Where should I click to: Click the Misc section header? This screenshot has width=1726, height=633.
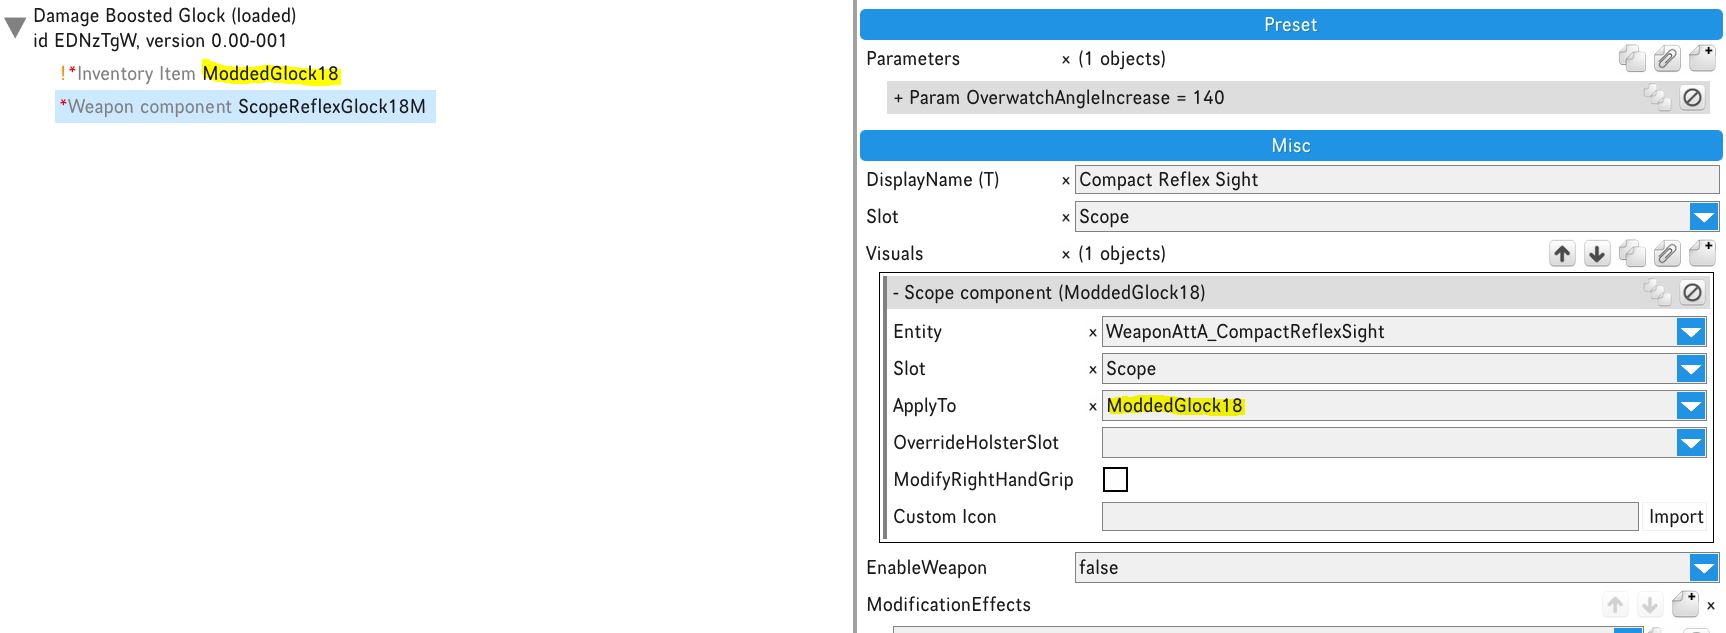[x=1291, y=146]
